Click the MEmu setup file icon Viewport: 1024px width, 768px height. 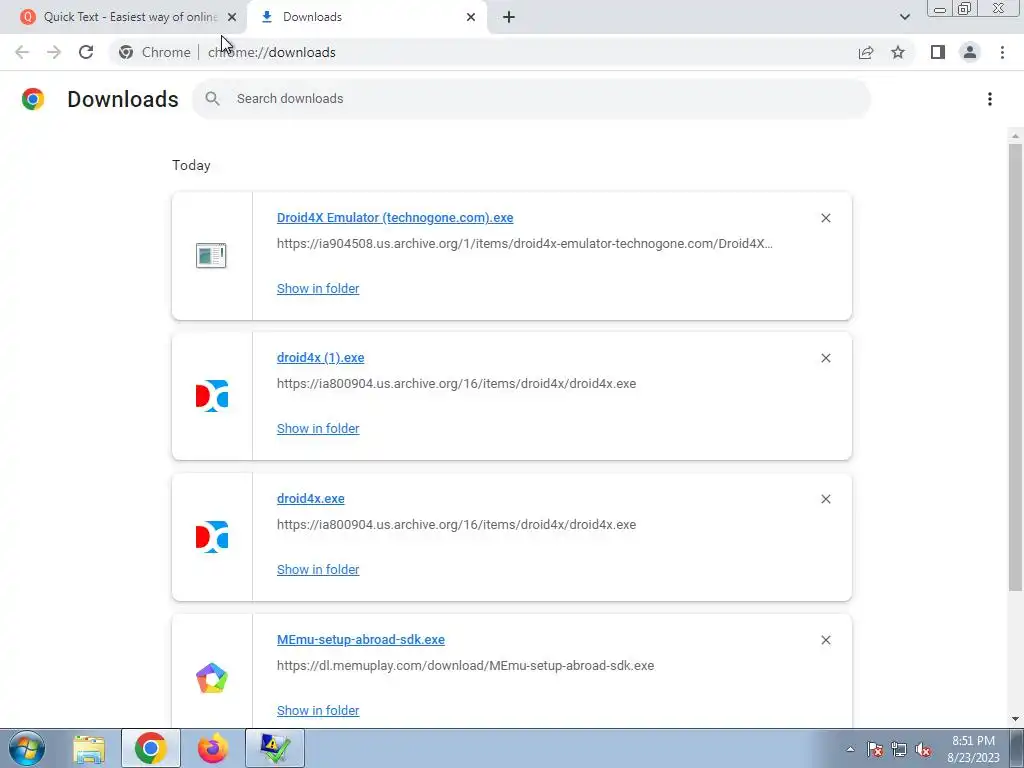coord(212,678)
